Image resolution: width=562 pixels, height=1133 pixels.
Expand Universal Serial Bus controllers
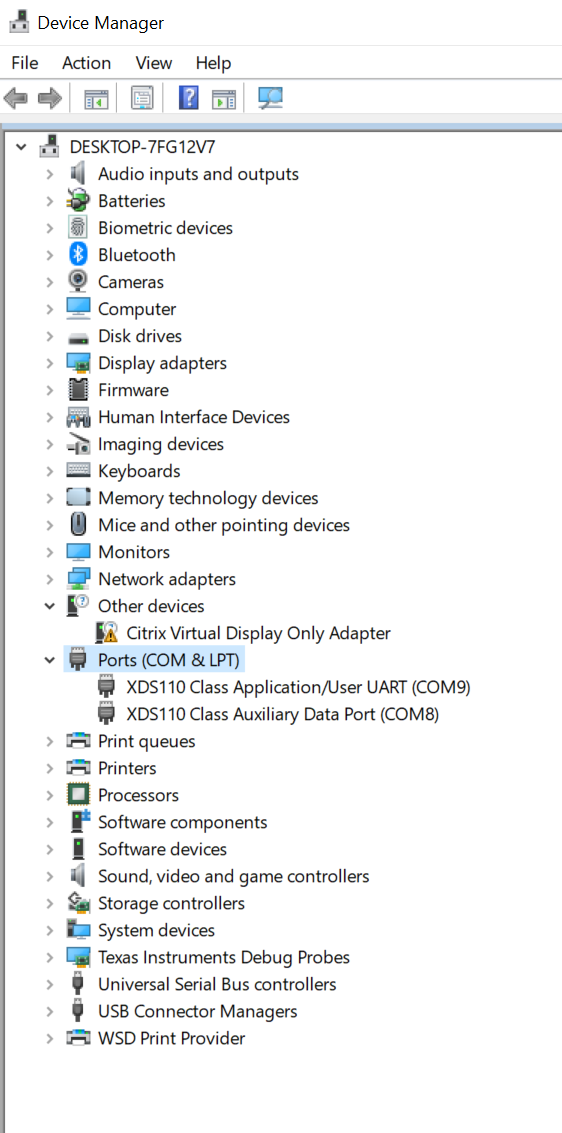pyautogui.click(x=50, y=984)
